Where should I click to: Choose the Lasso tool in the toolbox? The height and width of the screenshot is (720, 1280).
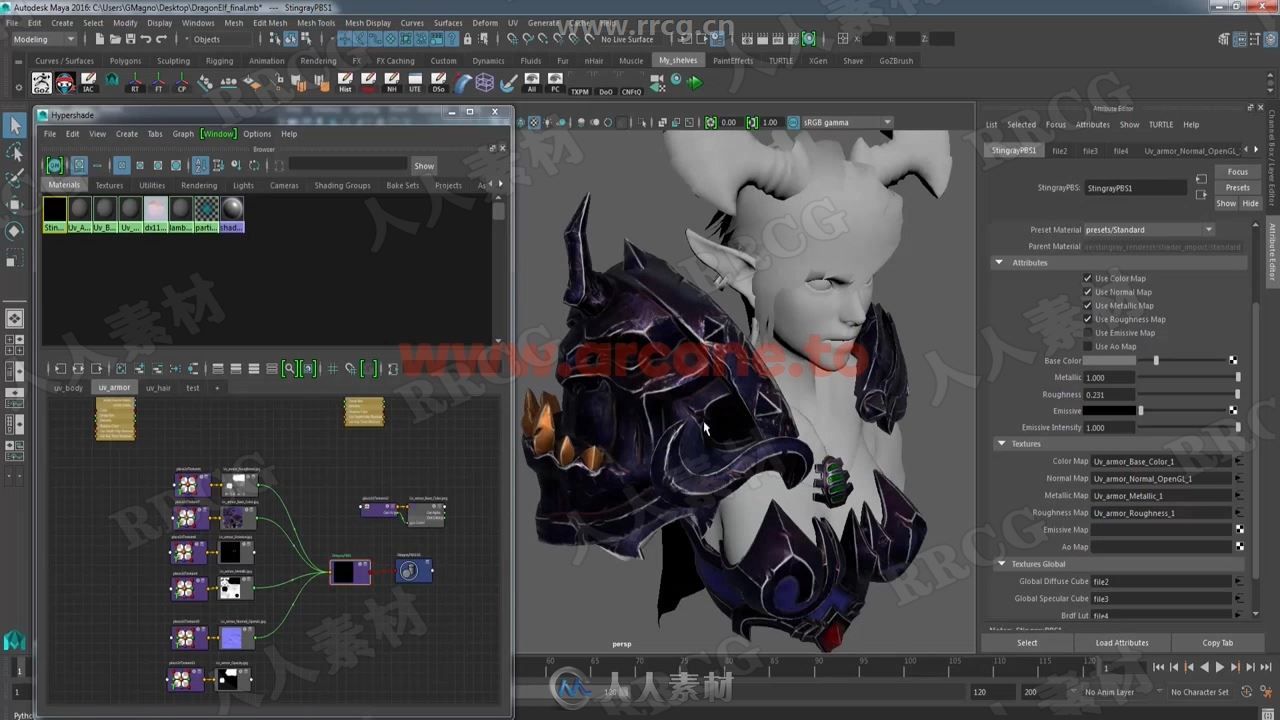14,152
